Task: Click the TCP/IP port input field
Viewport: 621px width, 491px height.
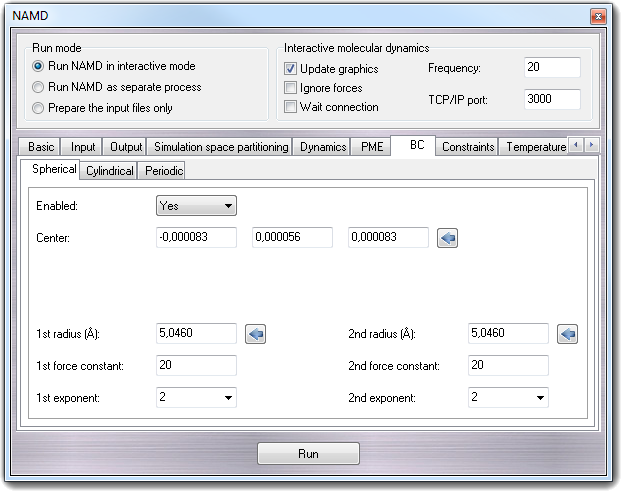Action: 552,99
